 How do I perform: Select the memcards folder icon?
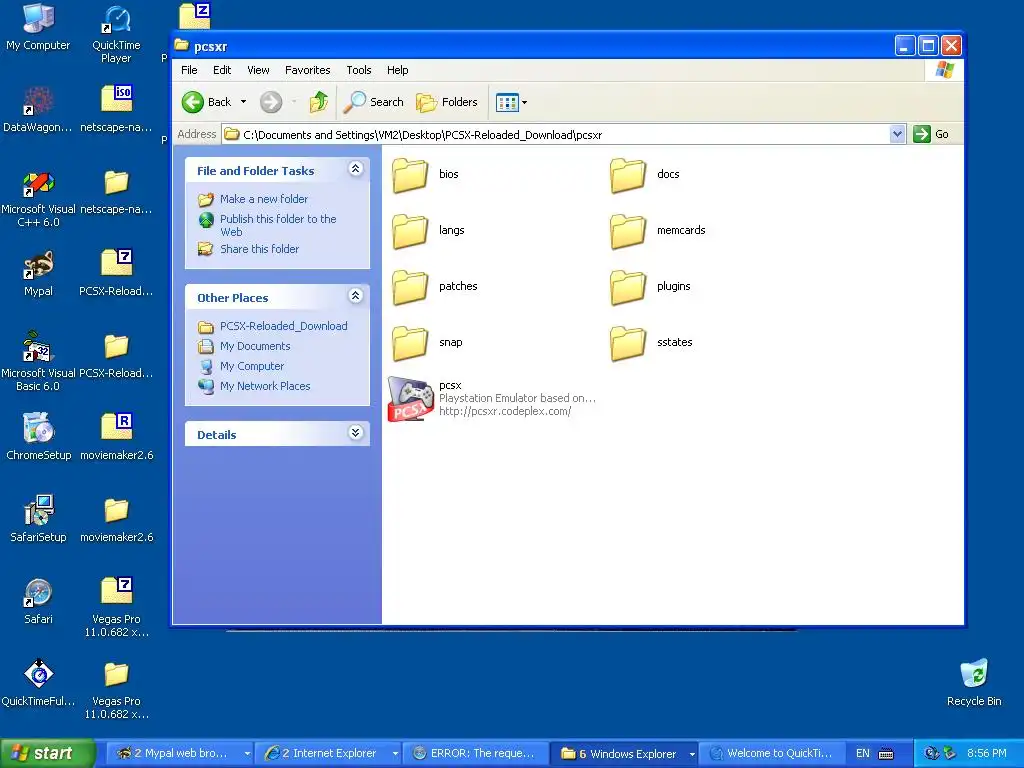pos(628,231)
